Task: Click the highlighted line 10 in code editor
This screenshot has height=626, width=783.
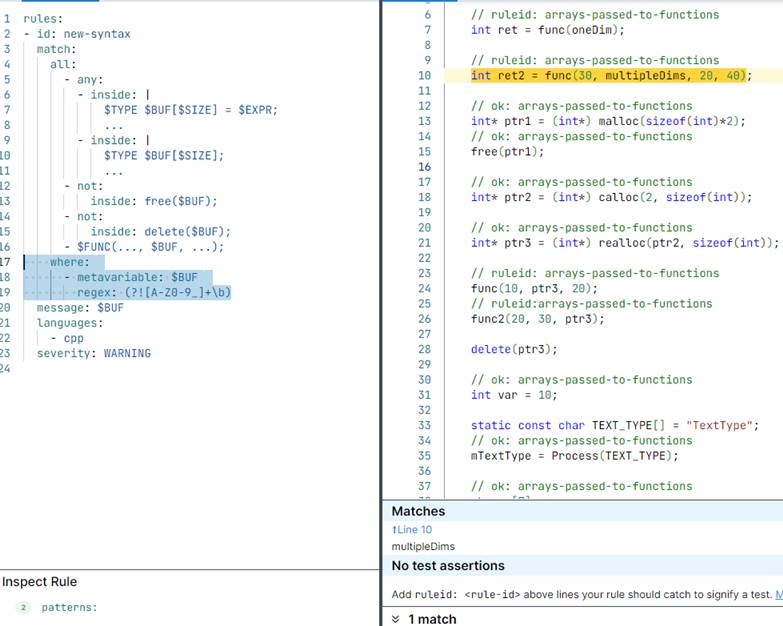Action: click(x=610, y=76)
